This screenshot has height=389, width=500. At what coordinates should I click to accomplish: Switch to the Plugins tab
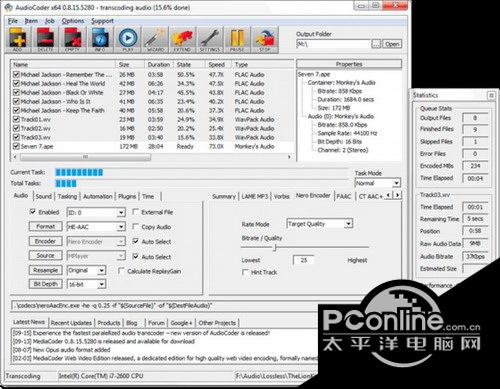tap(127, 196)
